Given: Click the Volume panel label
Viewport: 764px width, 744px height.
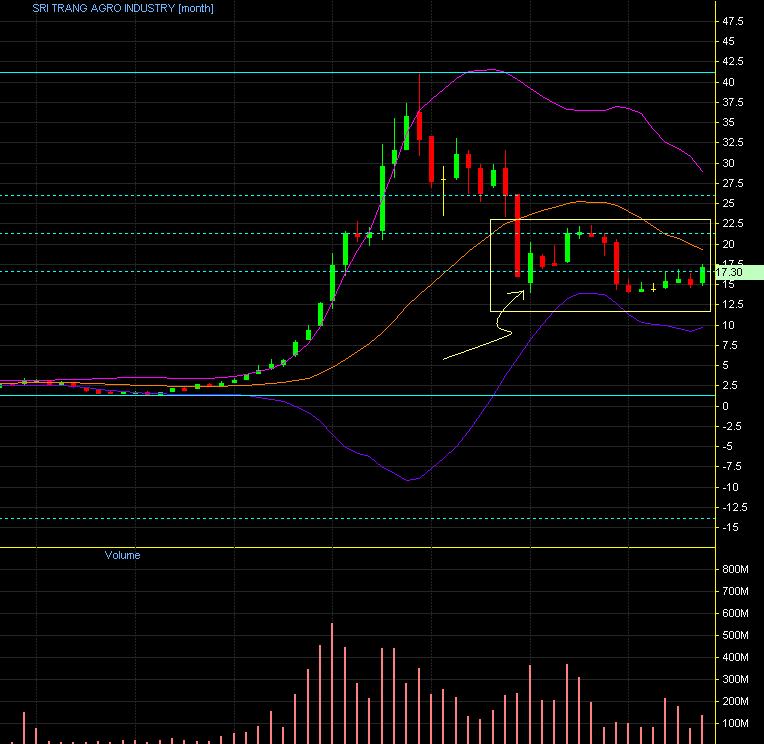Looking at the screenshot, I should coord(122,555).
